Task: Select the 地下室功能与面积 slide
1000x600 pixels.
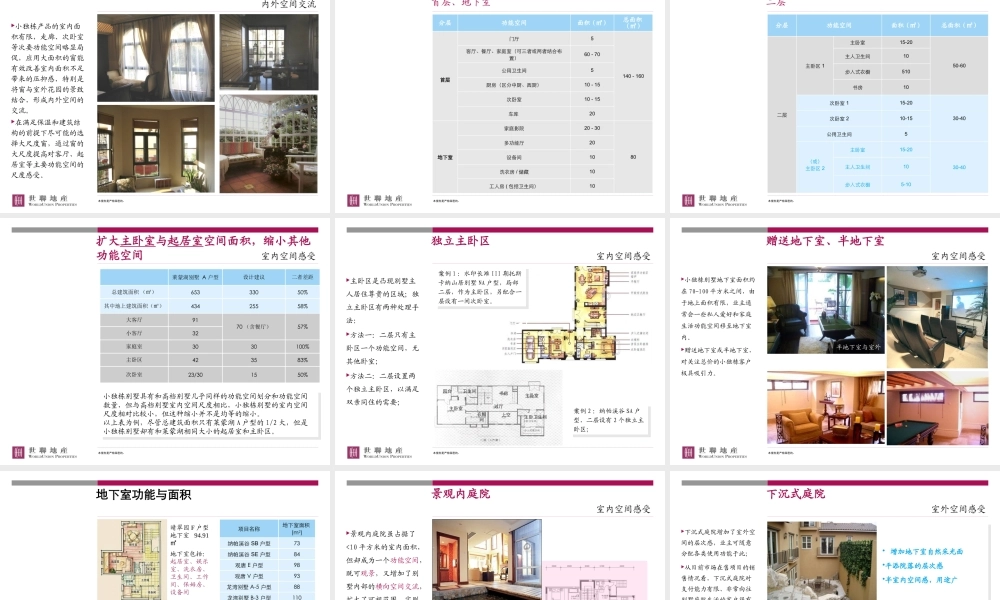Action: click(165, 536)
